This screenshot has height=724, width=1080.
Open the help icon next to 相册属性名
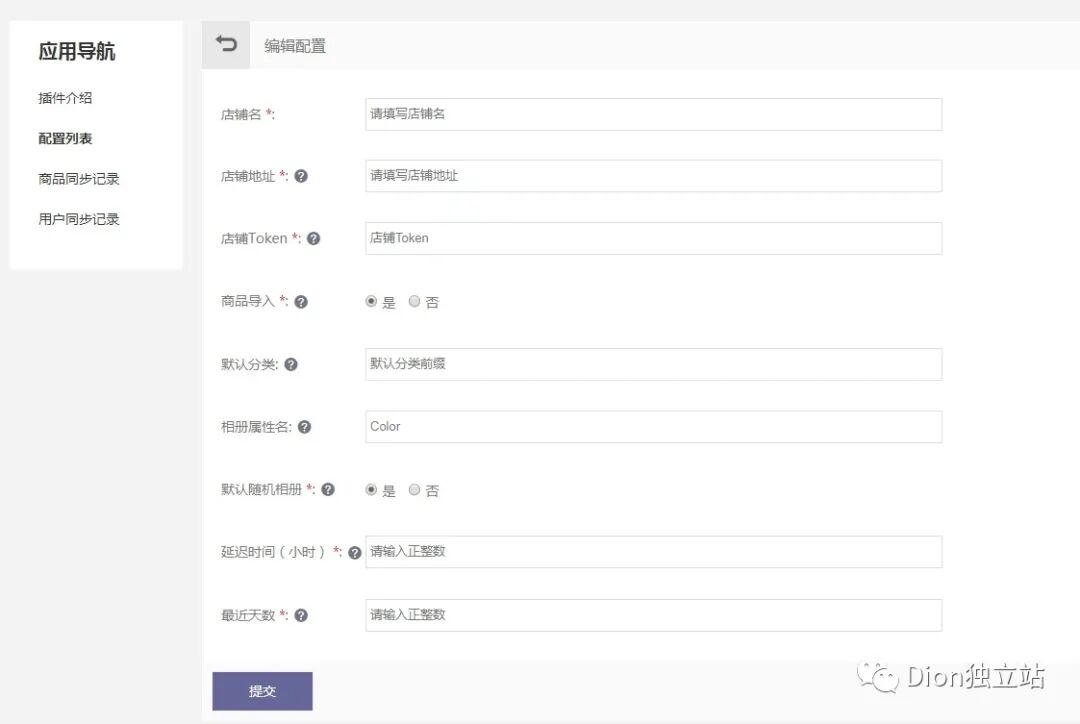tap(304, 427)
